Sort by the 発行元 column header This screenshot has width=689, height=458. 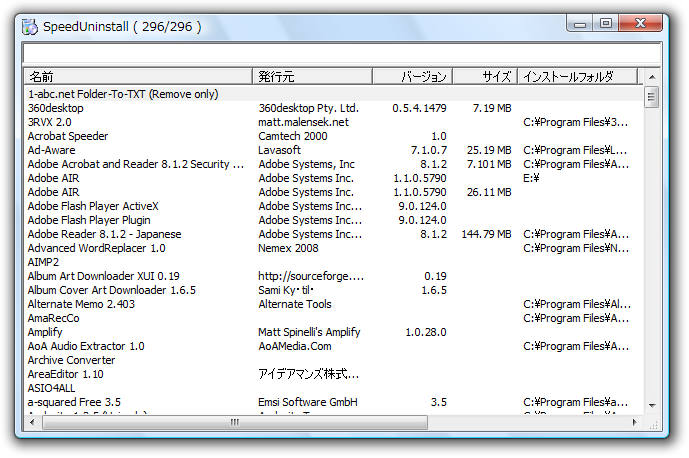click(x=312, y=76)
